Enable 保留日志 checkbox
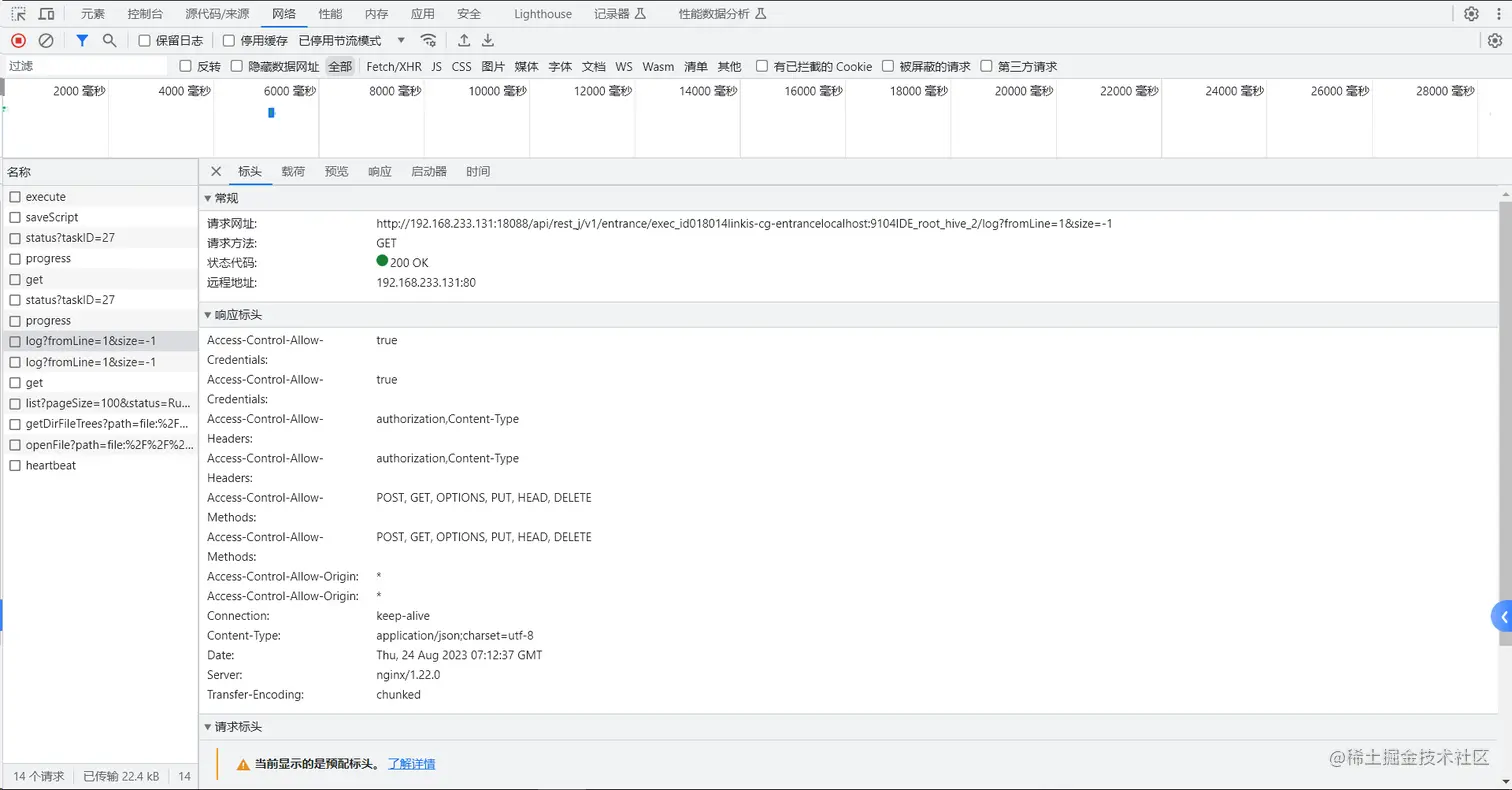The height and width of the screenshot is (790, 1512). [145, 41]
